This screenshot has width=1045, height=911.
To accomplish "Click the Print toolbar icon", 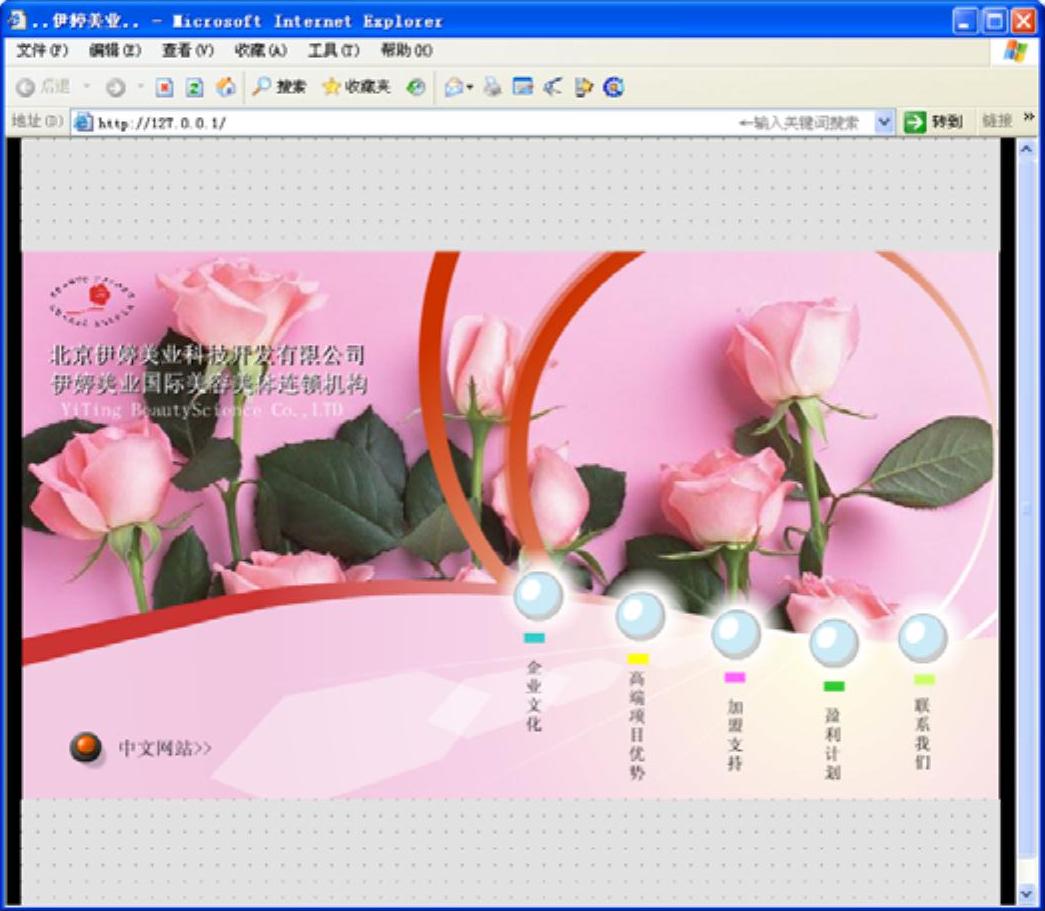I will (492, 88).
